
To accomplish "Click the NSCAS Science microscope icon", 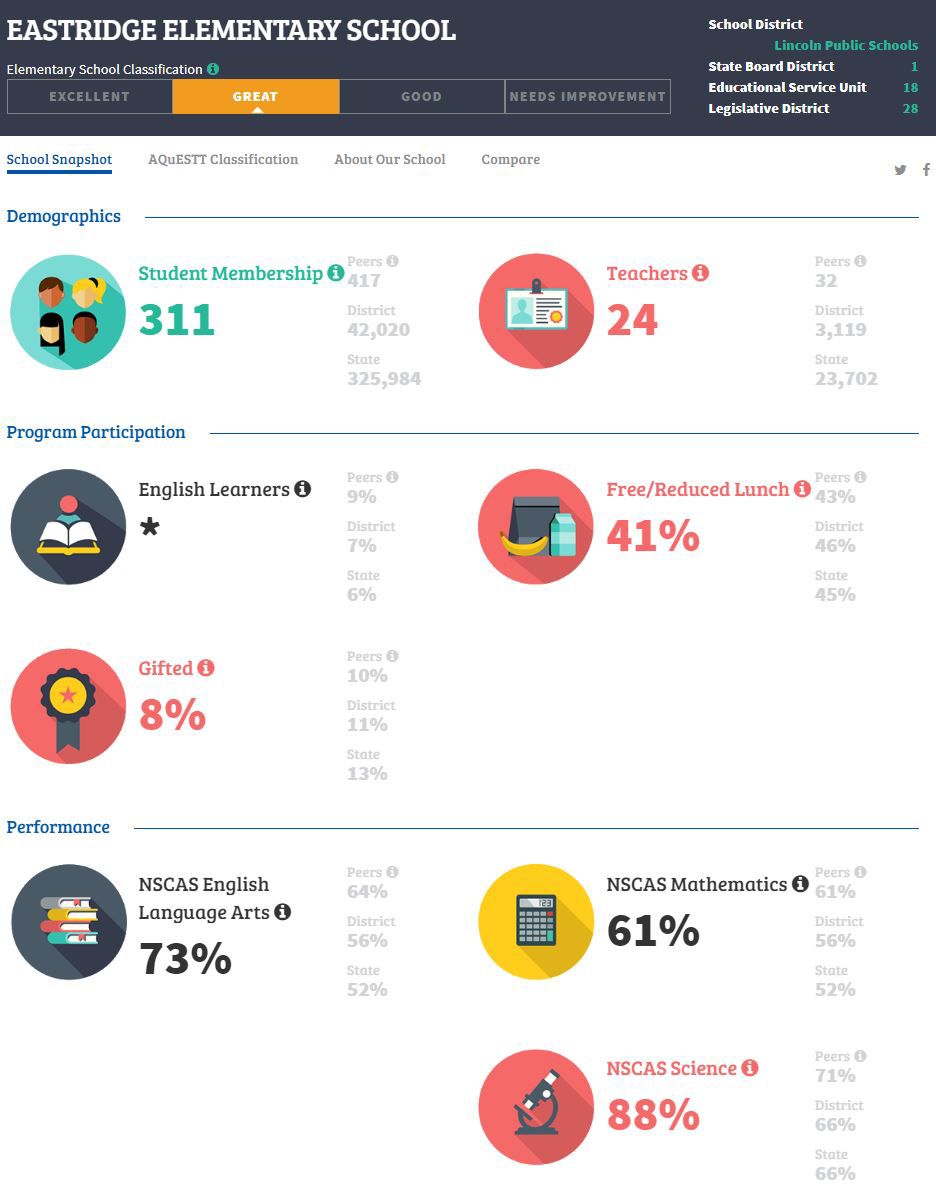I will [x=536, y=1107].
